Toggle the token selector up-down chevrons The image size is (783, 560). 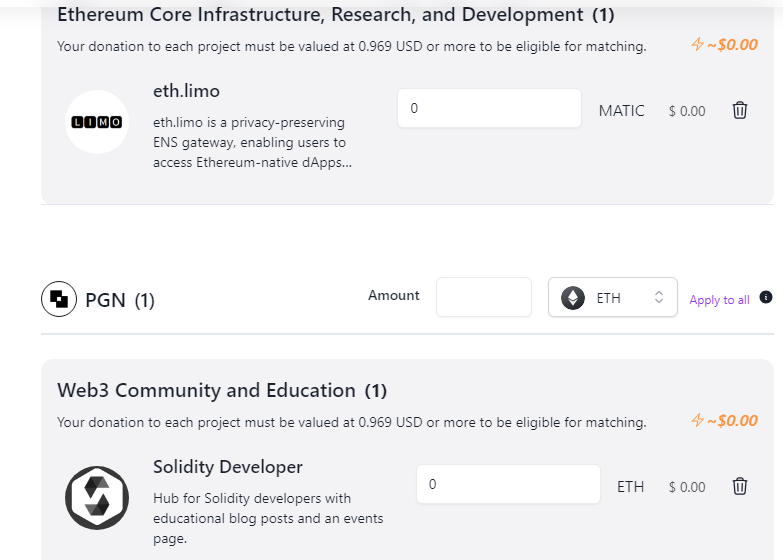tap(659, 297)
